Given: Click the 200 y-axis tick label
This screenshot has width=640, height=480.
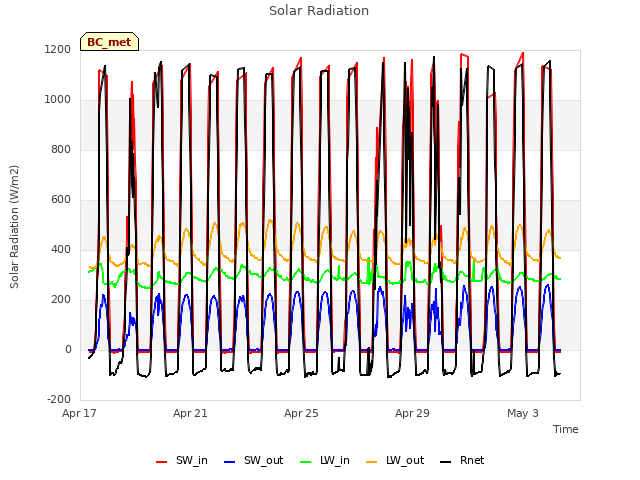Looking at the screenshot, I should pos(61,300).
